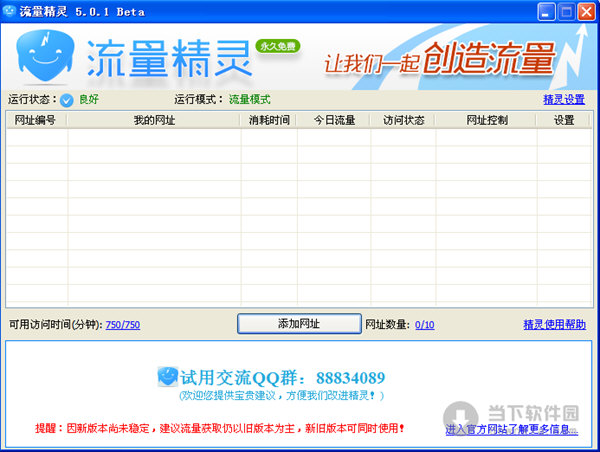The image size is (600, 452).
Task: Click the mascot icon beside QQ群 text
Action: point(167,377)
